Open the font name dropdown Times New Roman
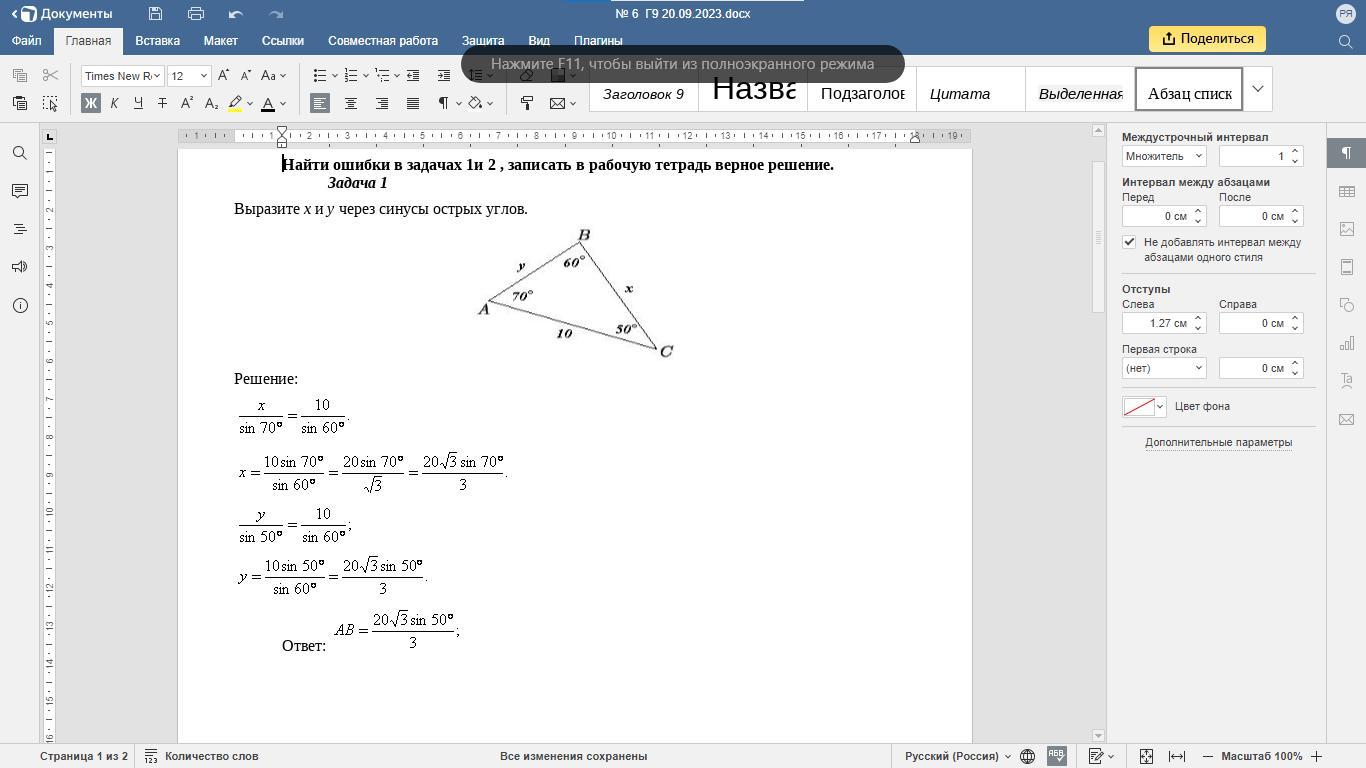The width and height of the screenshot is (1366, 768). click(x=158, y=76)
